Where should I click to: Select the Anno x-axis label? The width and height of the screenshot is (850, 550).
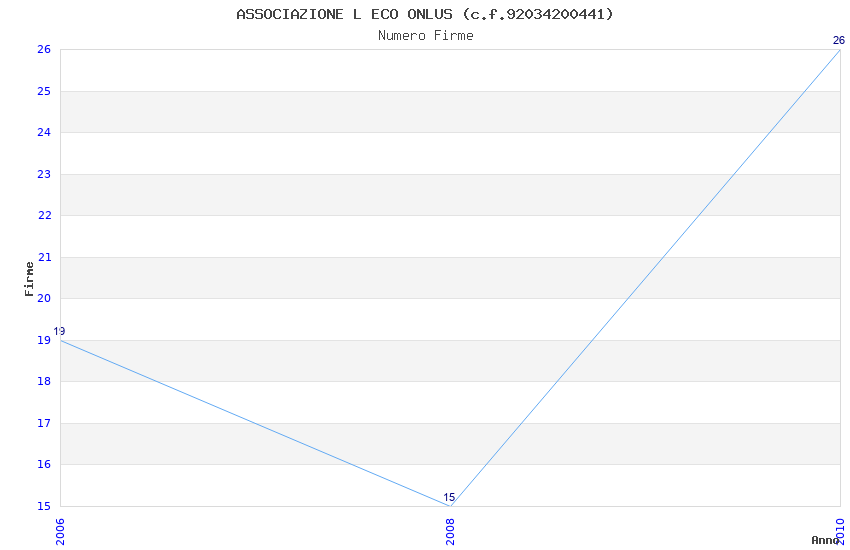tap(825, 540)
